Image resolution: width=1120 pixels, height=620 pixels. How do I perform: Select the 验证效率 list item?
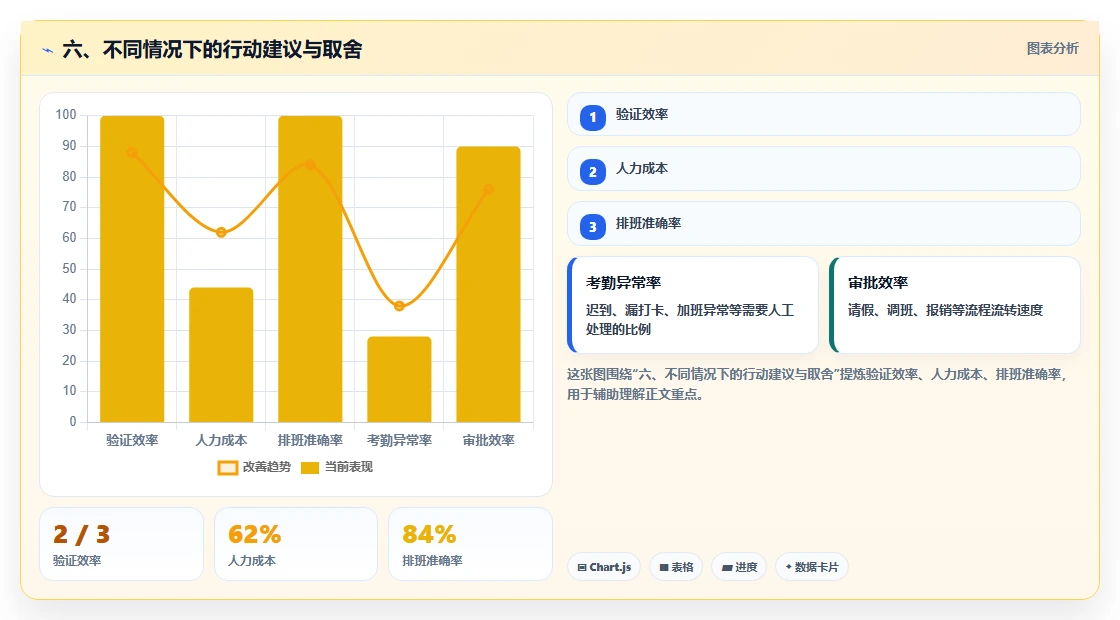pos(824,114)
